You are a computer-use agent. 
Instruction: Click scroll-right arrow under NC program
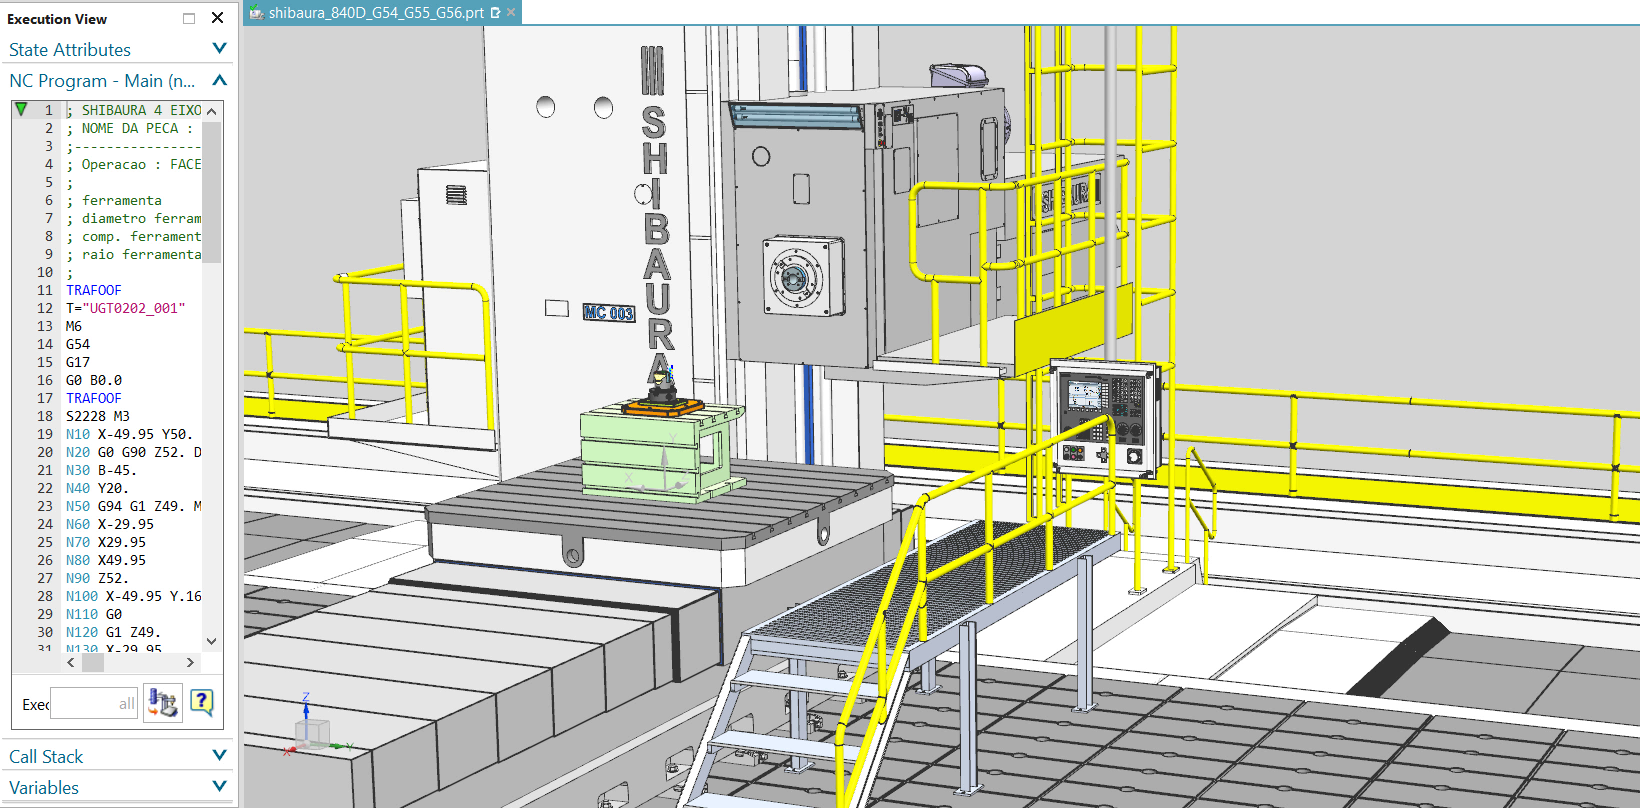coord(190,662)
